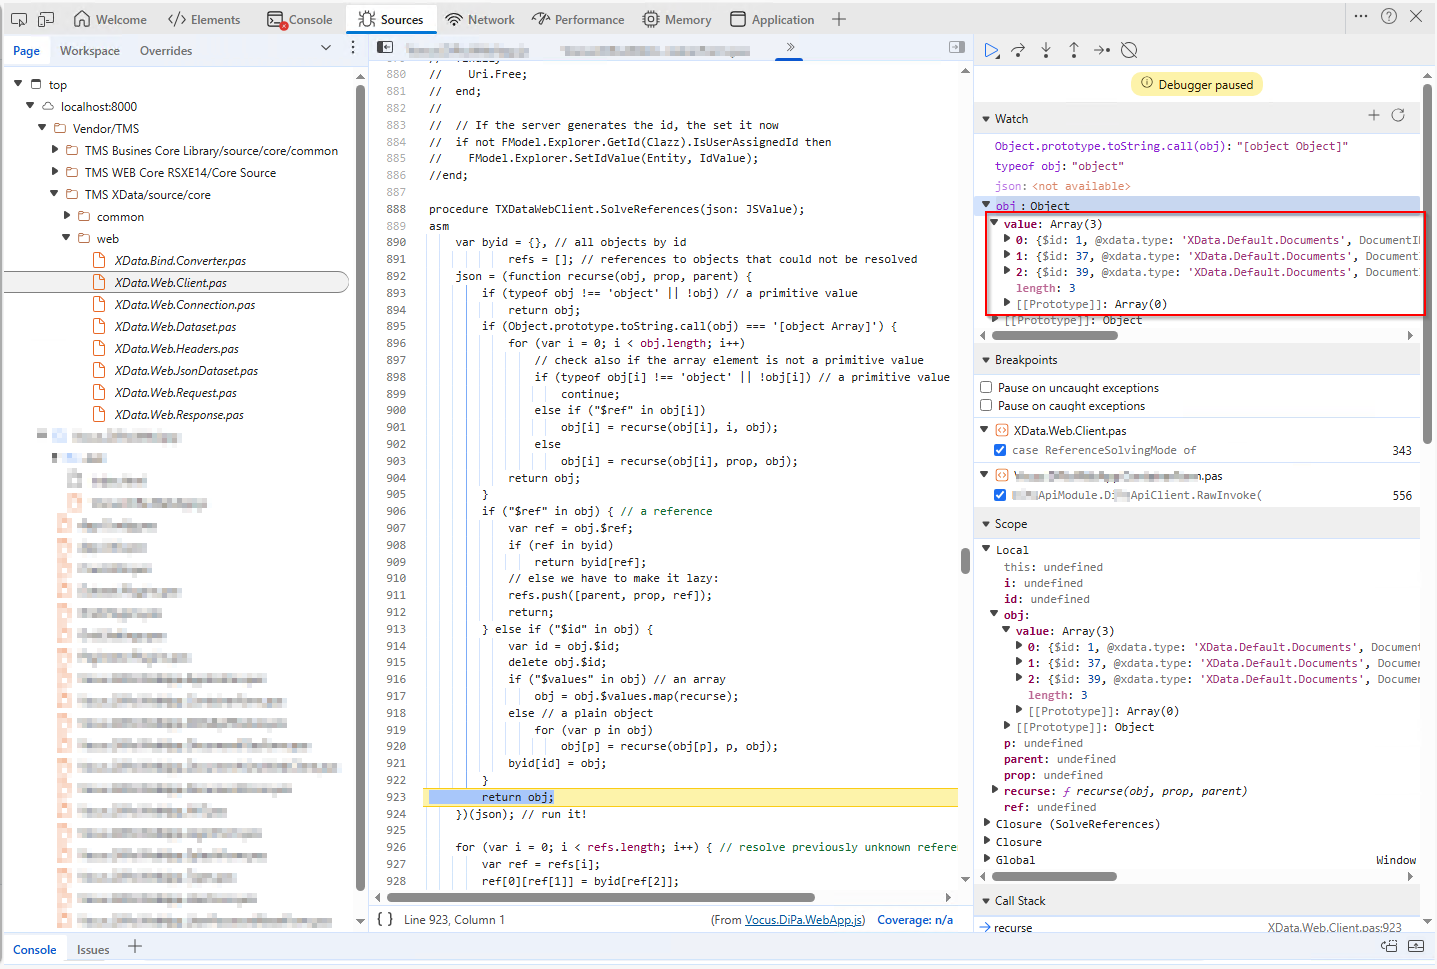Deactivate breakpoints using toolbar icon

(x=1129, y=50)
